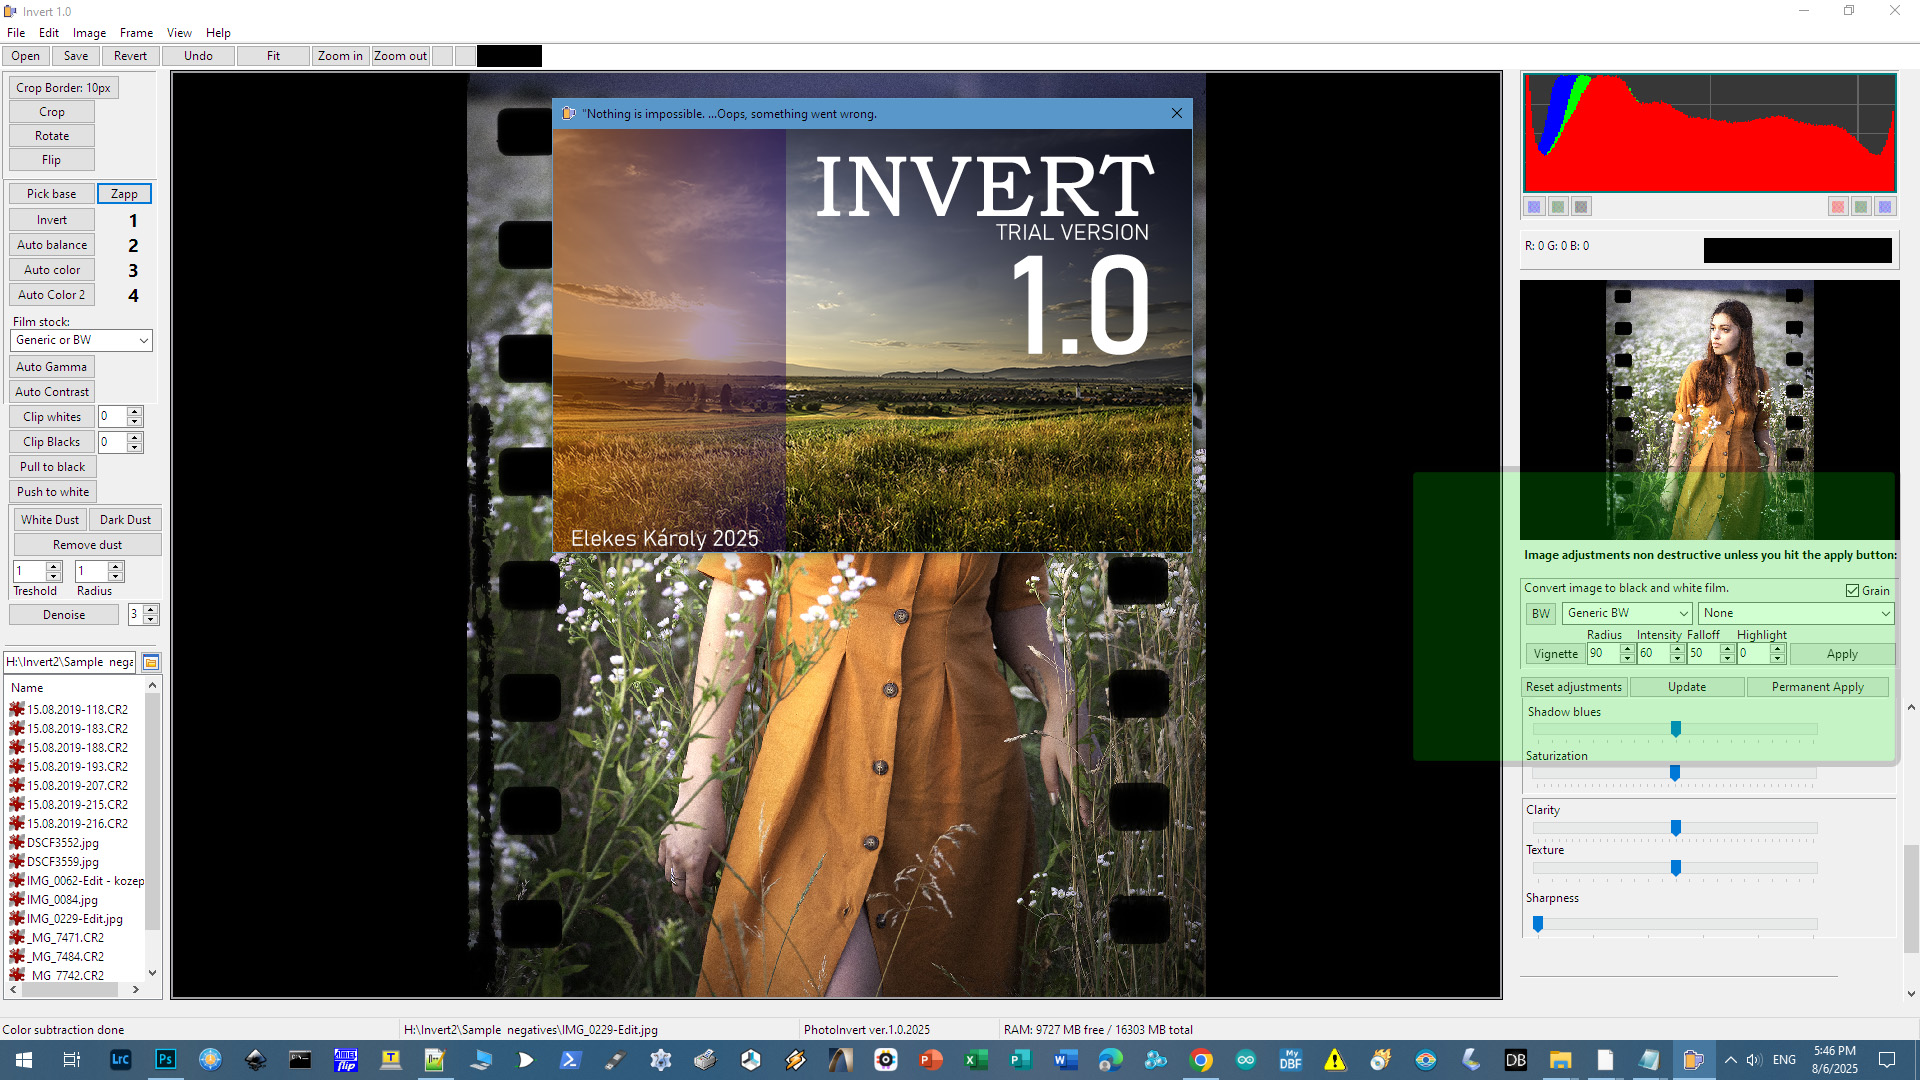Open the yellow warning triangle taskbar app
Image resolution: width=1920 pixels, height=1080 pixels.
1335,1060
